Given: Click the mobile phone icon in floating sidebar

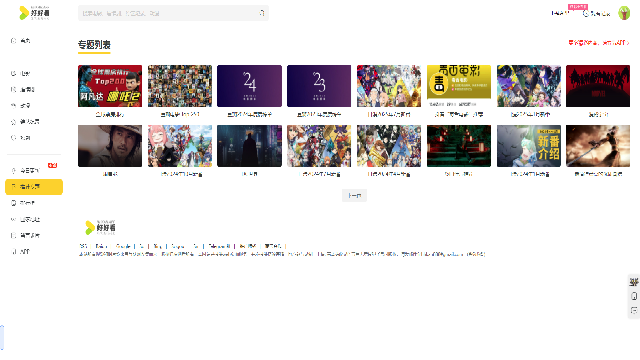Looking at the screenshot, I should [x=633, y=296].
